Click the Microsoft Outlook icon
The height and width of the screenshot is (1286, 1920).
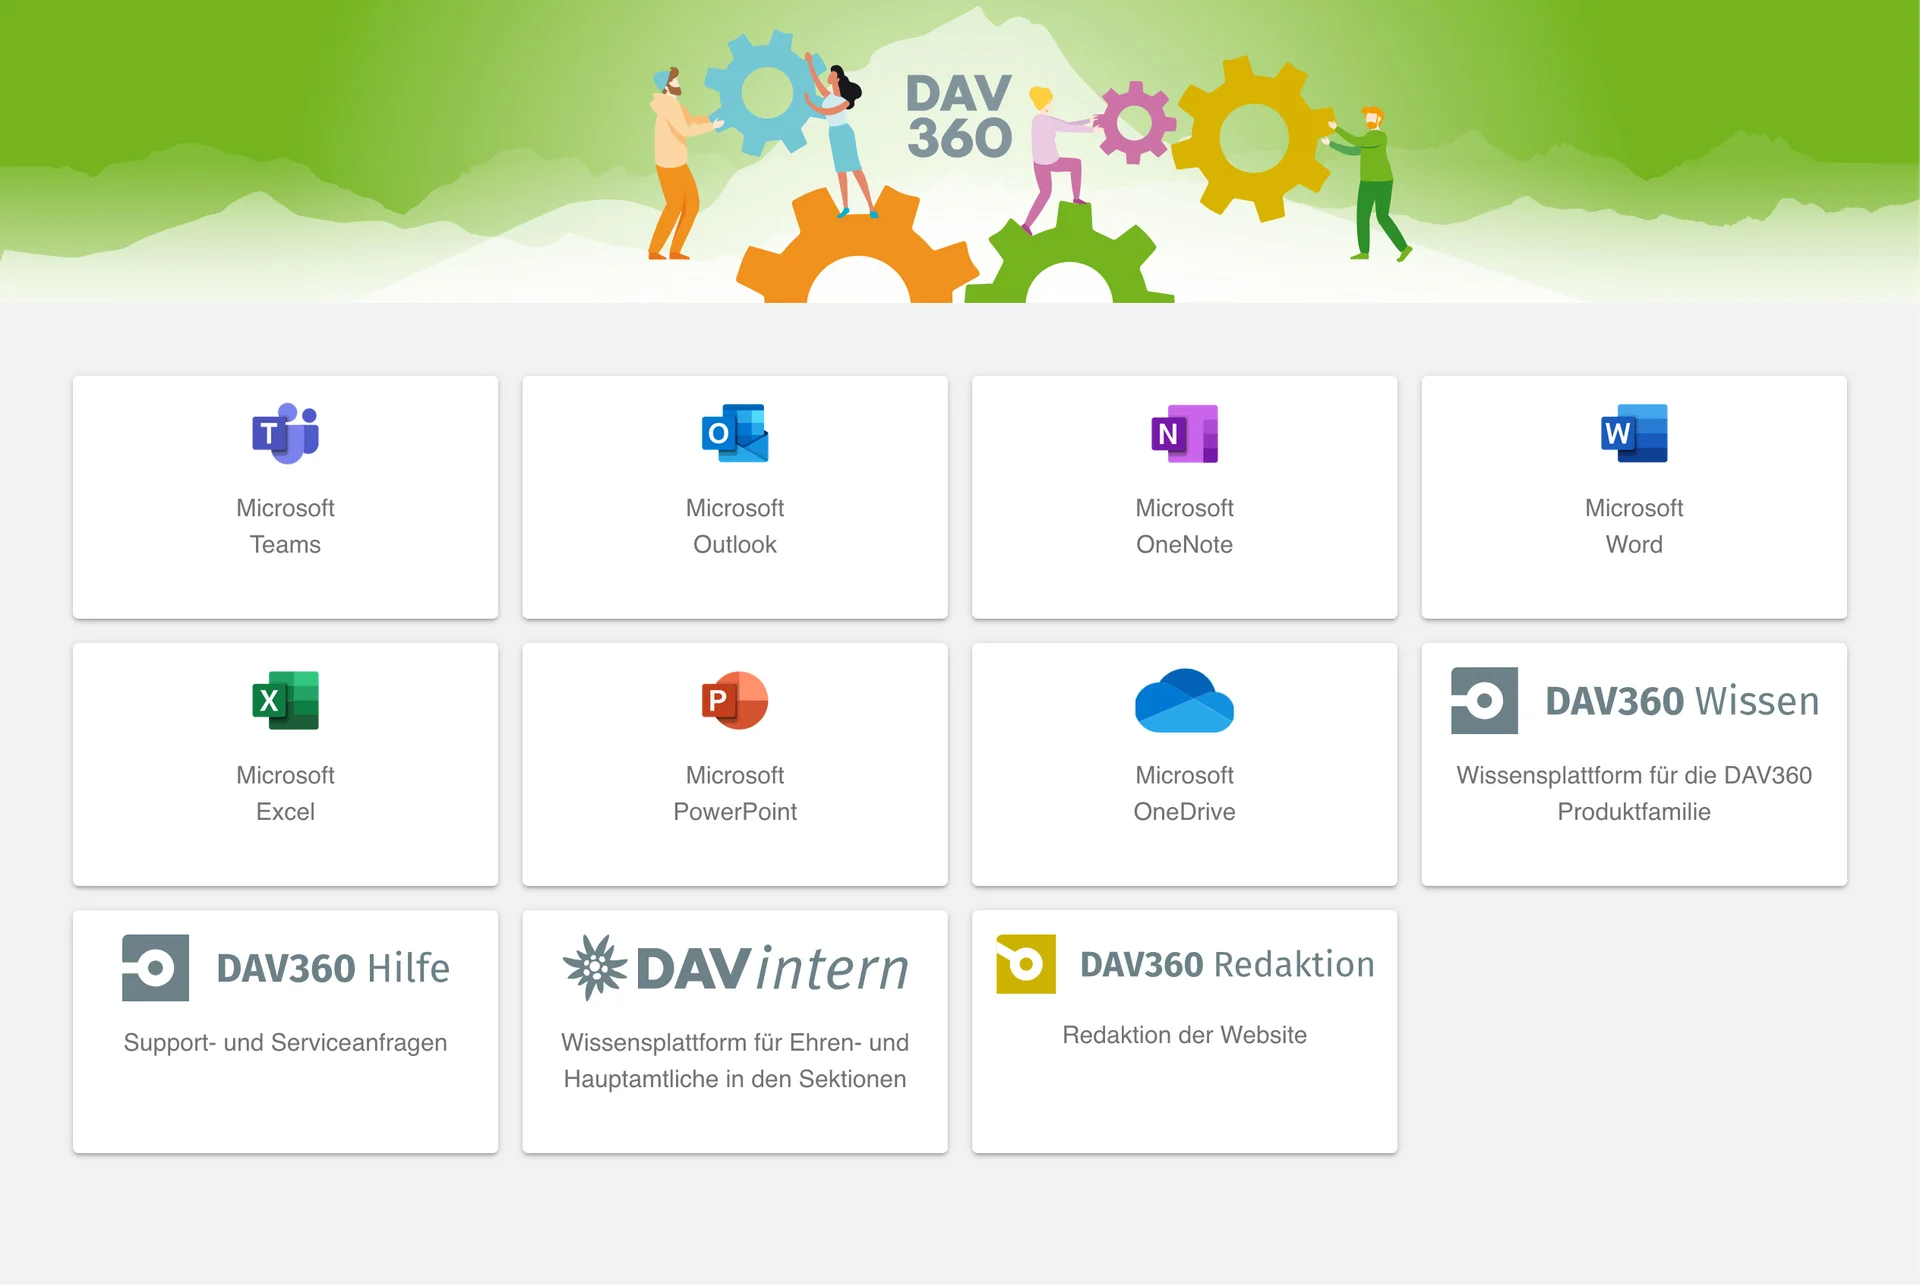(x=735, y=433)
